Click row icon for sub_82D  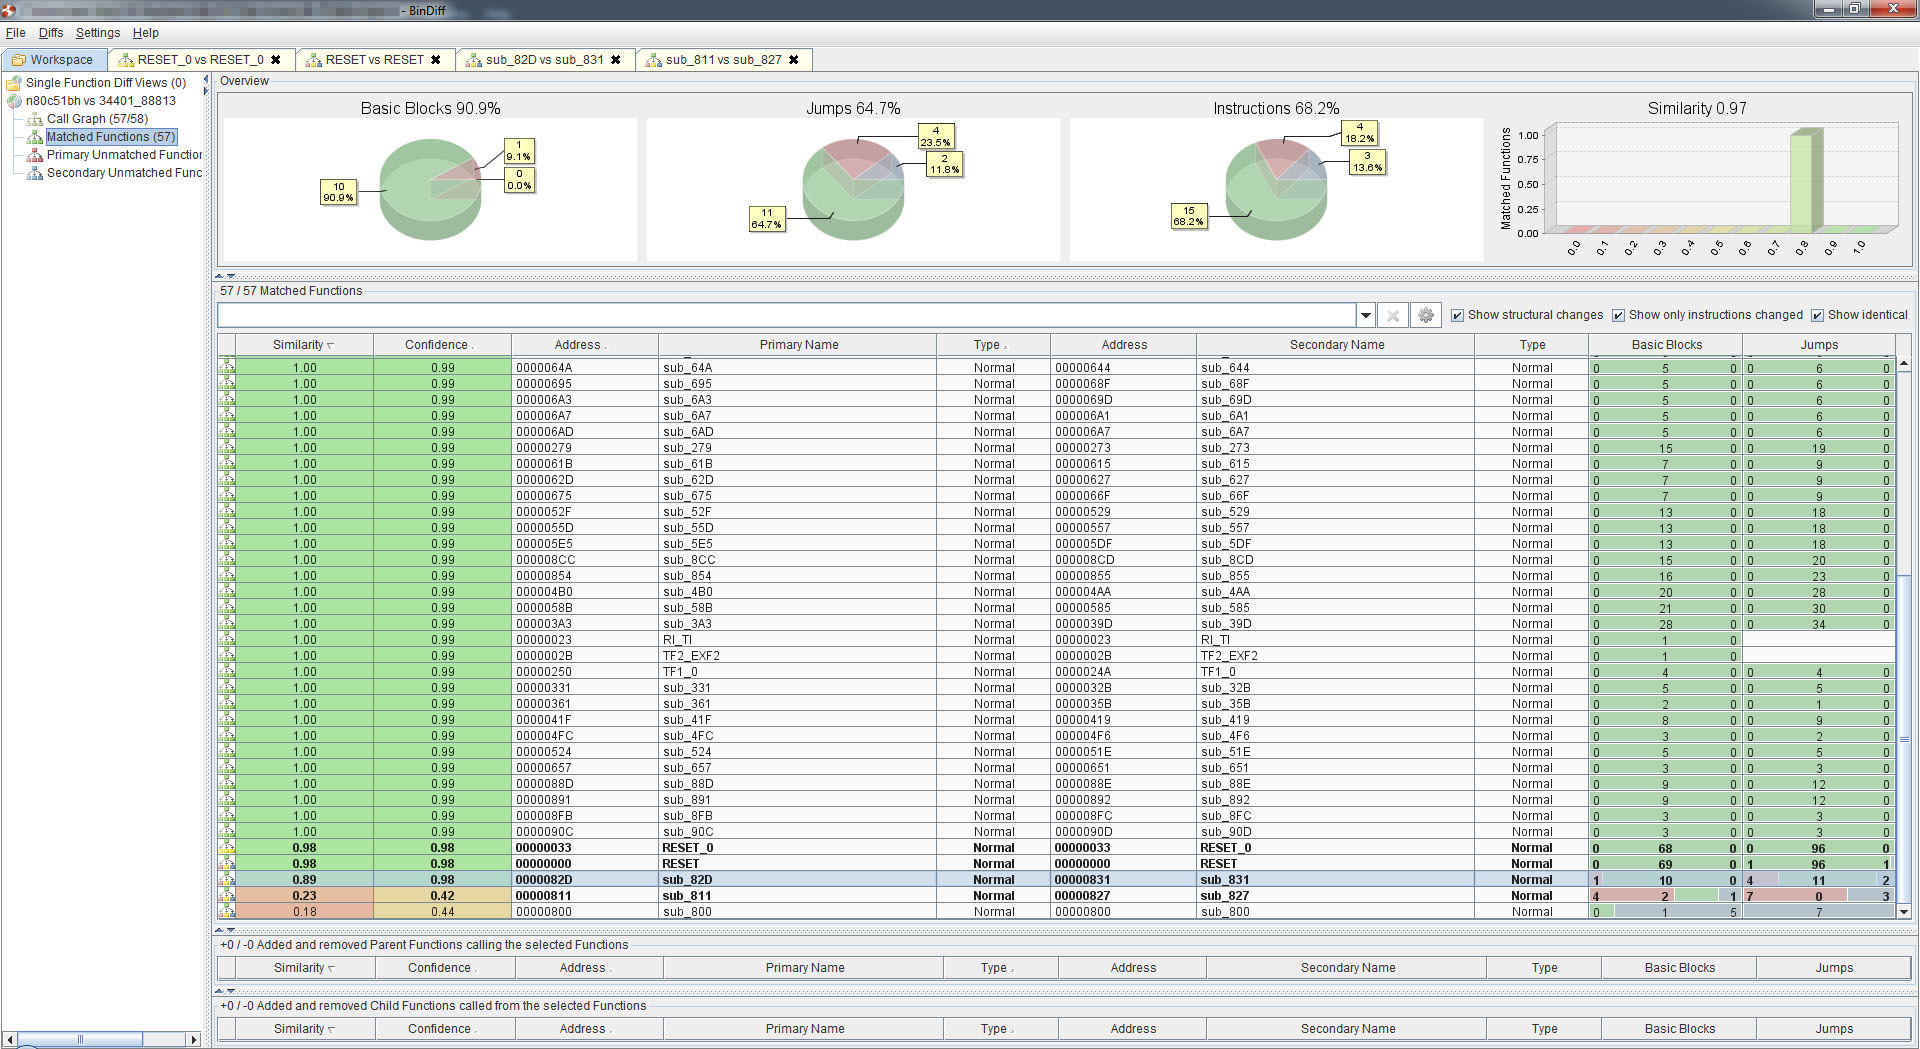[x=227, y=880]
